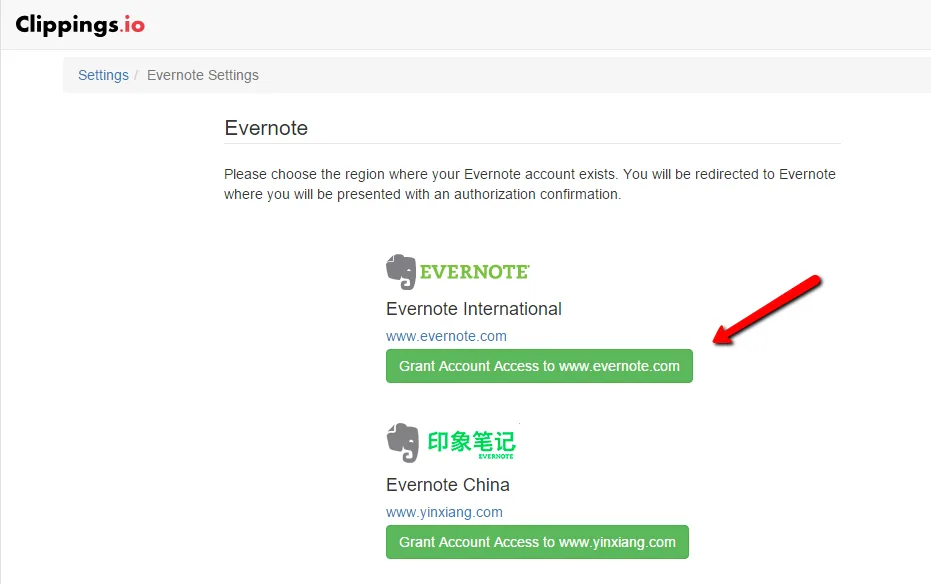The width and height of the screenshot is (931, 584).
Task: Click the Evernote International heading
Action: coord(474,309)
